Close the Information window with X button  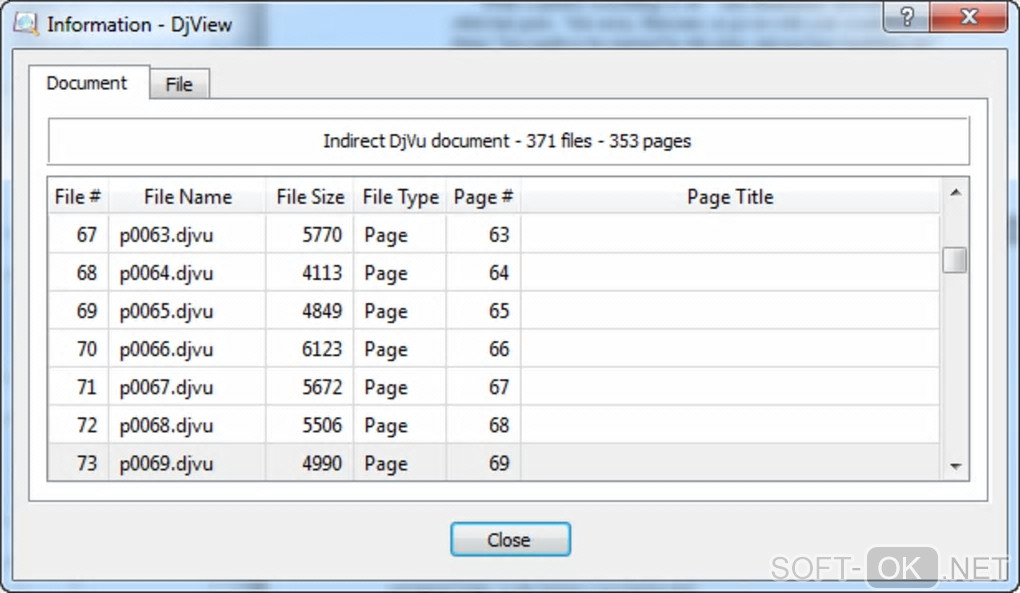click(969, 16)
